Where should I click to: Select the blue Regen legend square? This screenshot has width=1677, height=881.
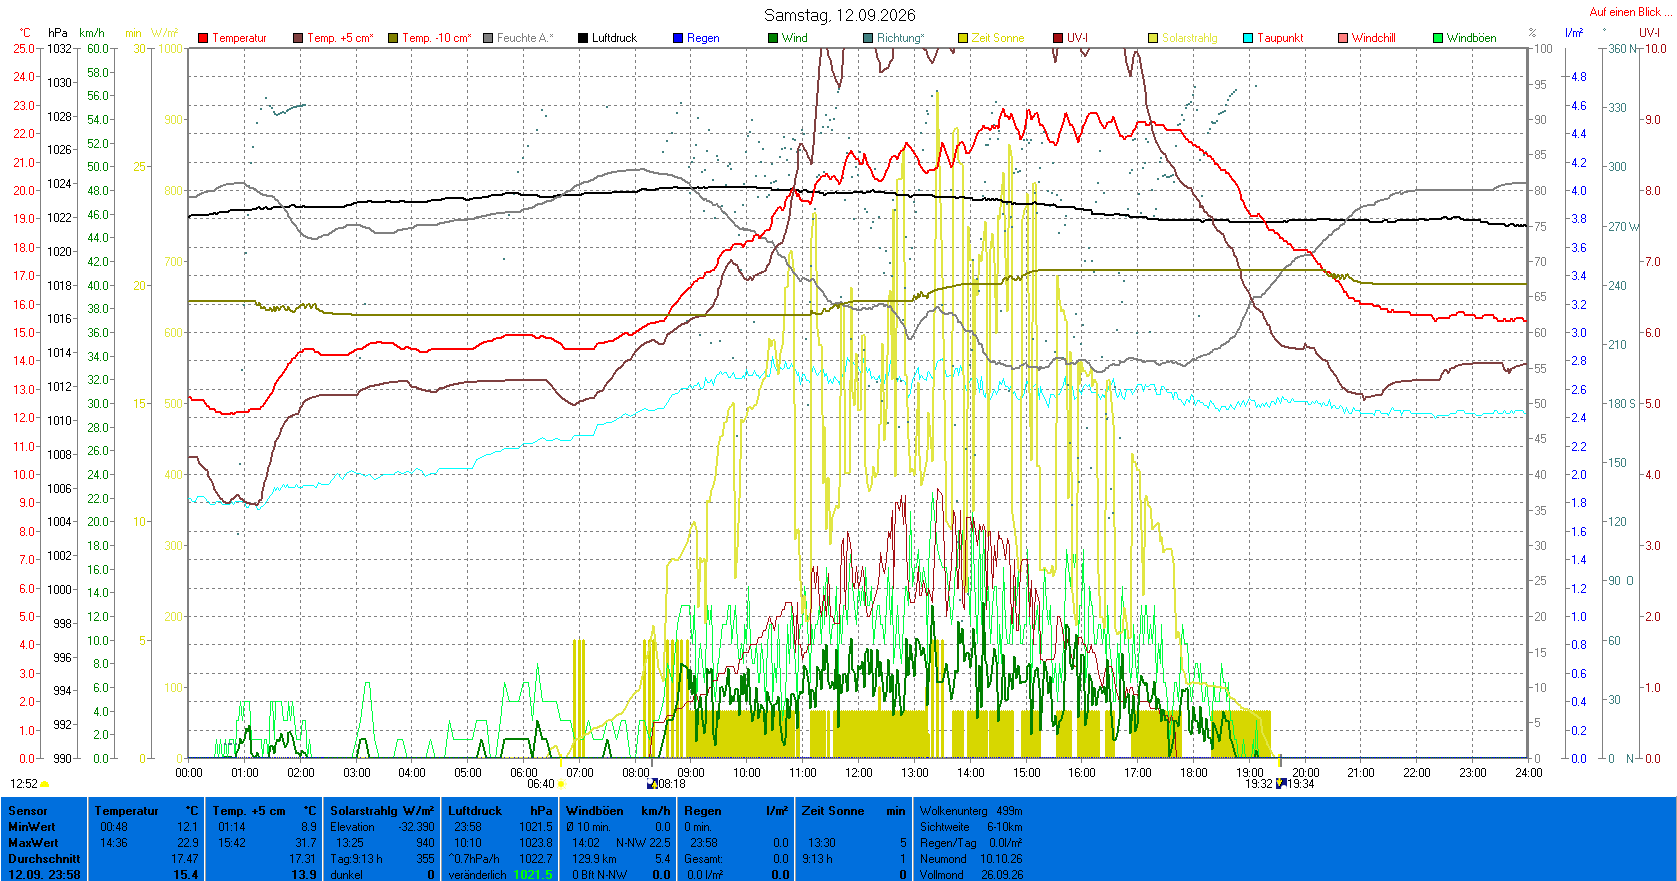pyautogui.click(x=678, y=38)
